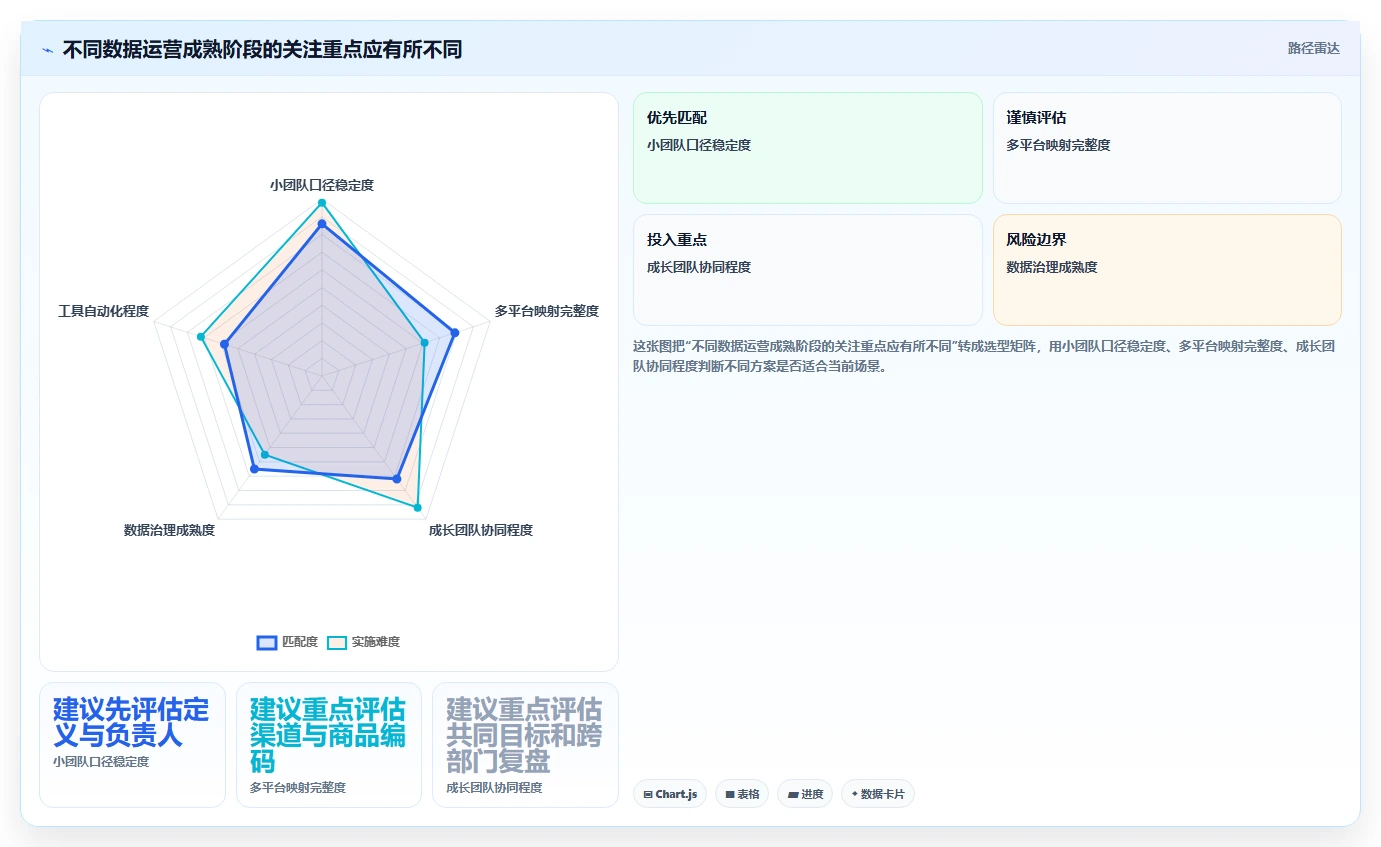Click 成长团队协同程度 text in the 投入重点 card
The height and width of the screenshot is (847, 1381).
click(x=699, y=267)
